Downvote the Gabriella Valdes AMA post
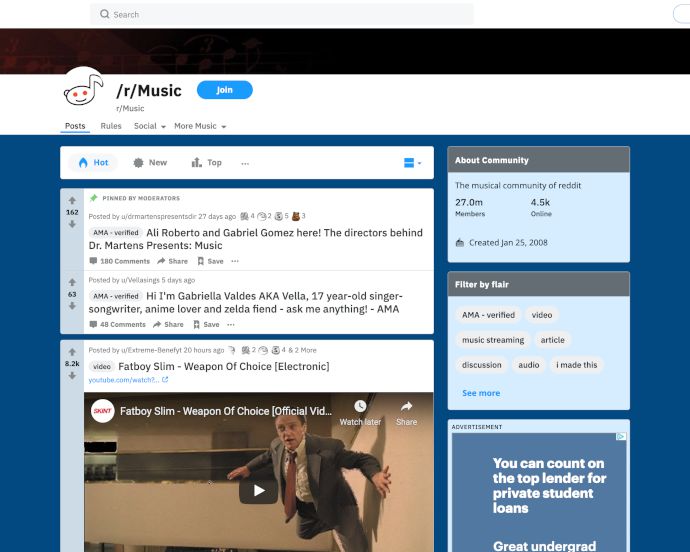Image resolution: width=690 pixels, height=552 pixels. [72, 306]
